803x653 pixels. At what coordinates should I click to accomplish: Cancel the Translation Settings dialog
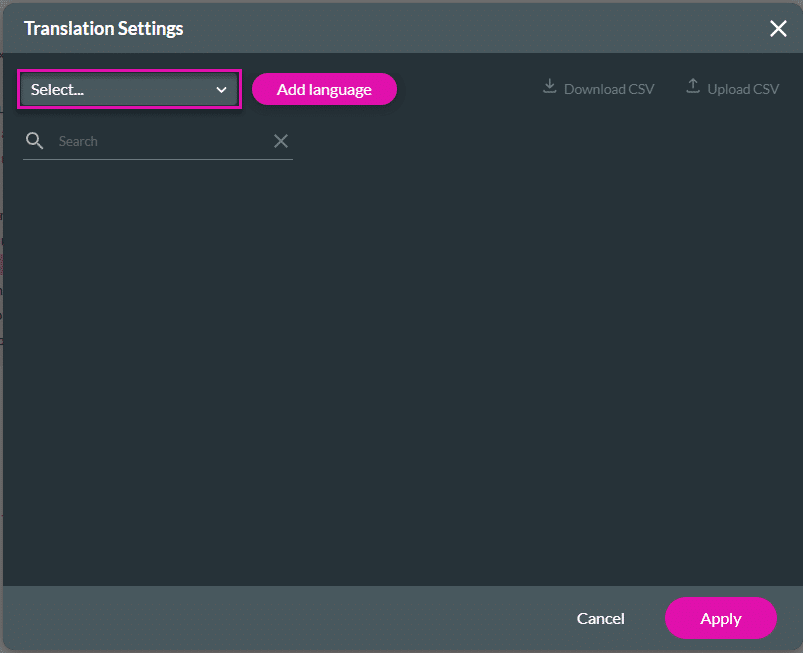[x=600, y=618]
